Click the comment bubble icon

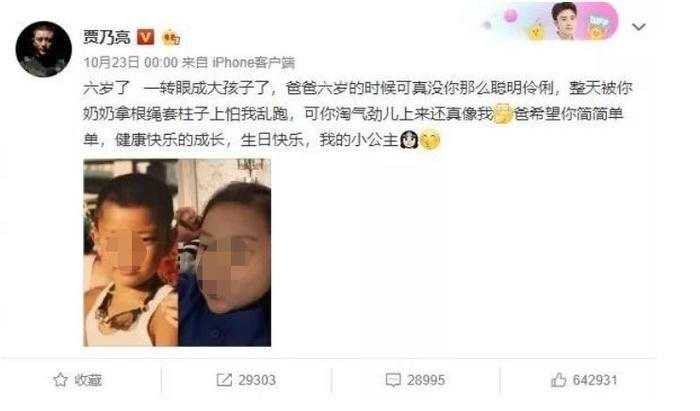pos(393,380)
